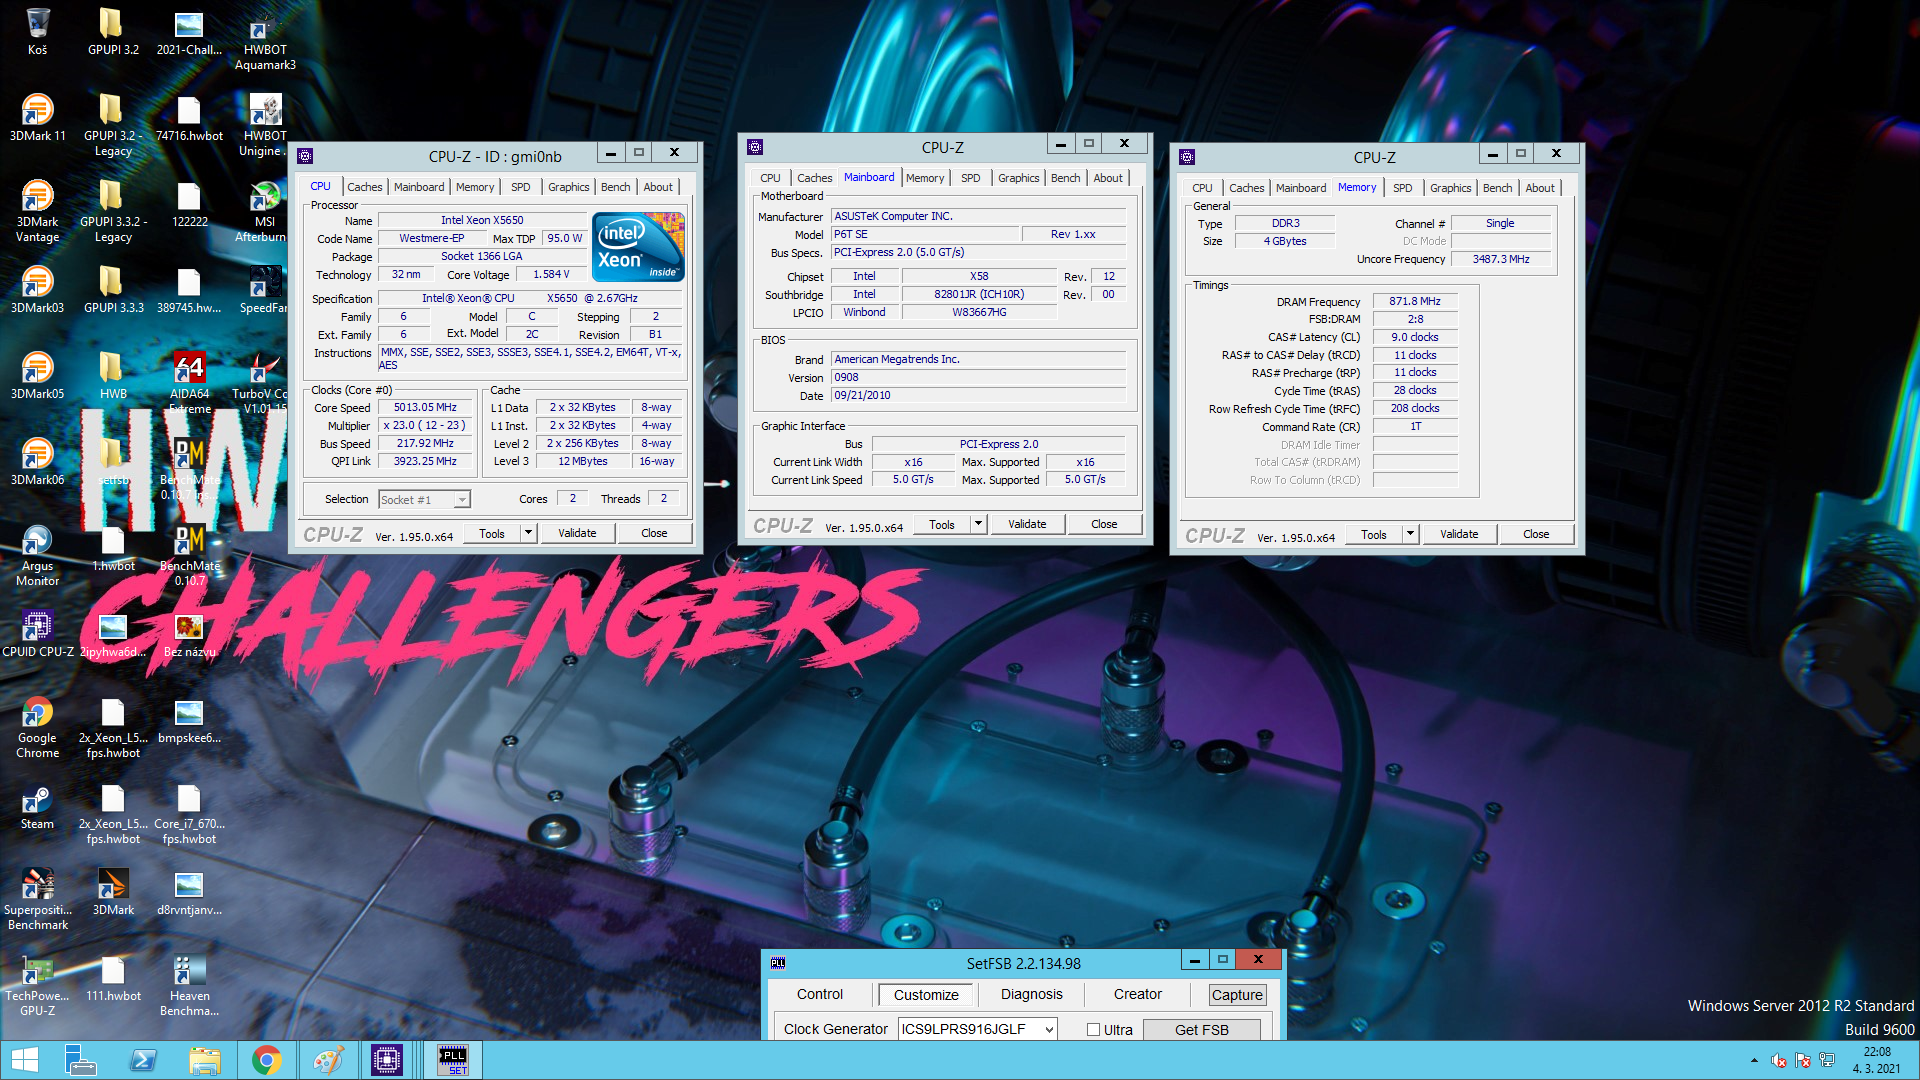Open Argus Monitor desktop icon
Screen dimensions: 1920x1080
coord(37,555)
